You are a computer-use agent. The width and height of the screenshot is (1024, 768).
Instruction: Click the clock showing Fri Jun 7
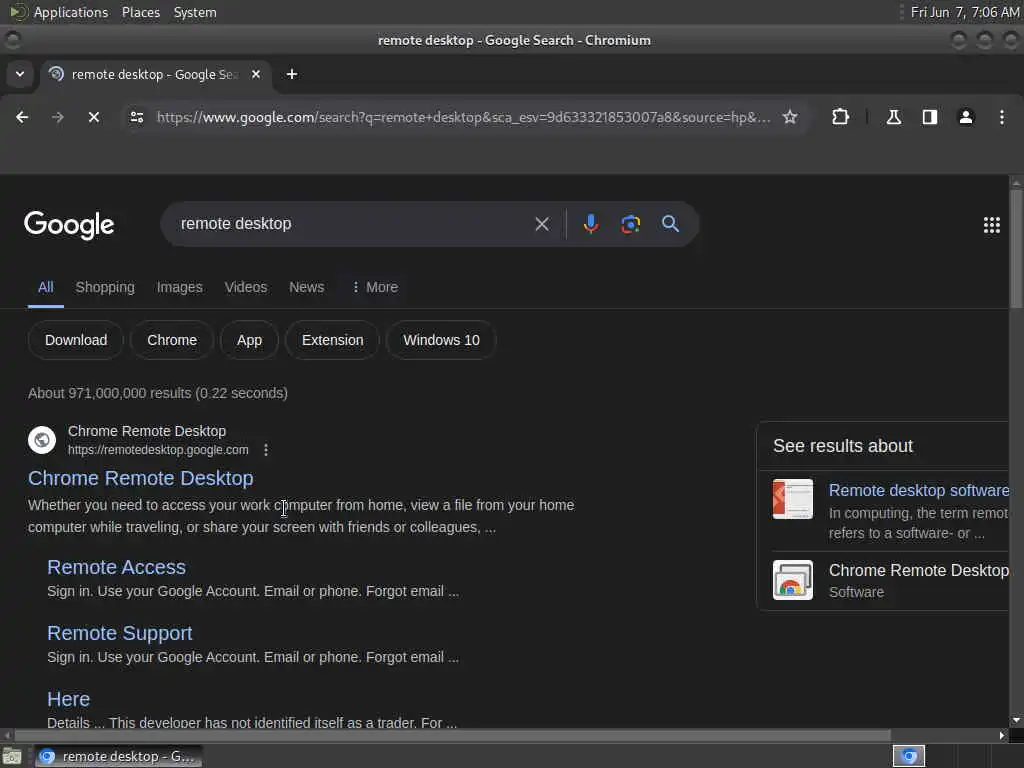coord(965,12)
